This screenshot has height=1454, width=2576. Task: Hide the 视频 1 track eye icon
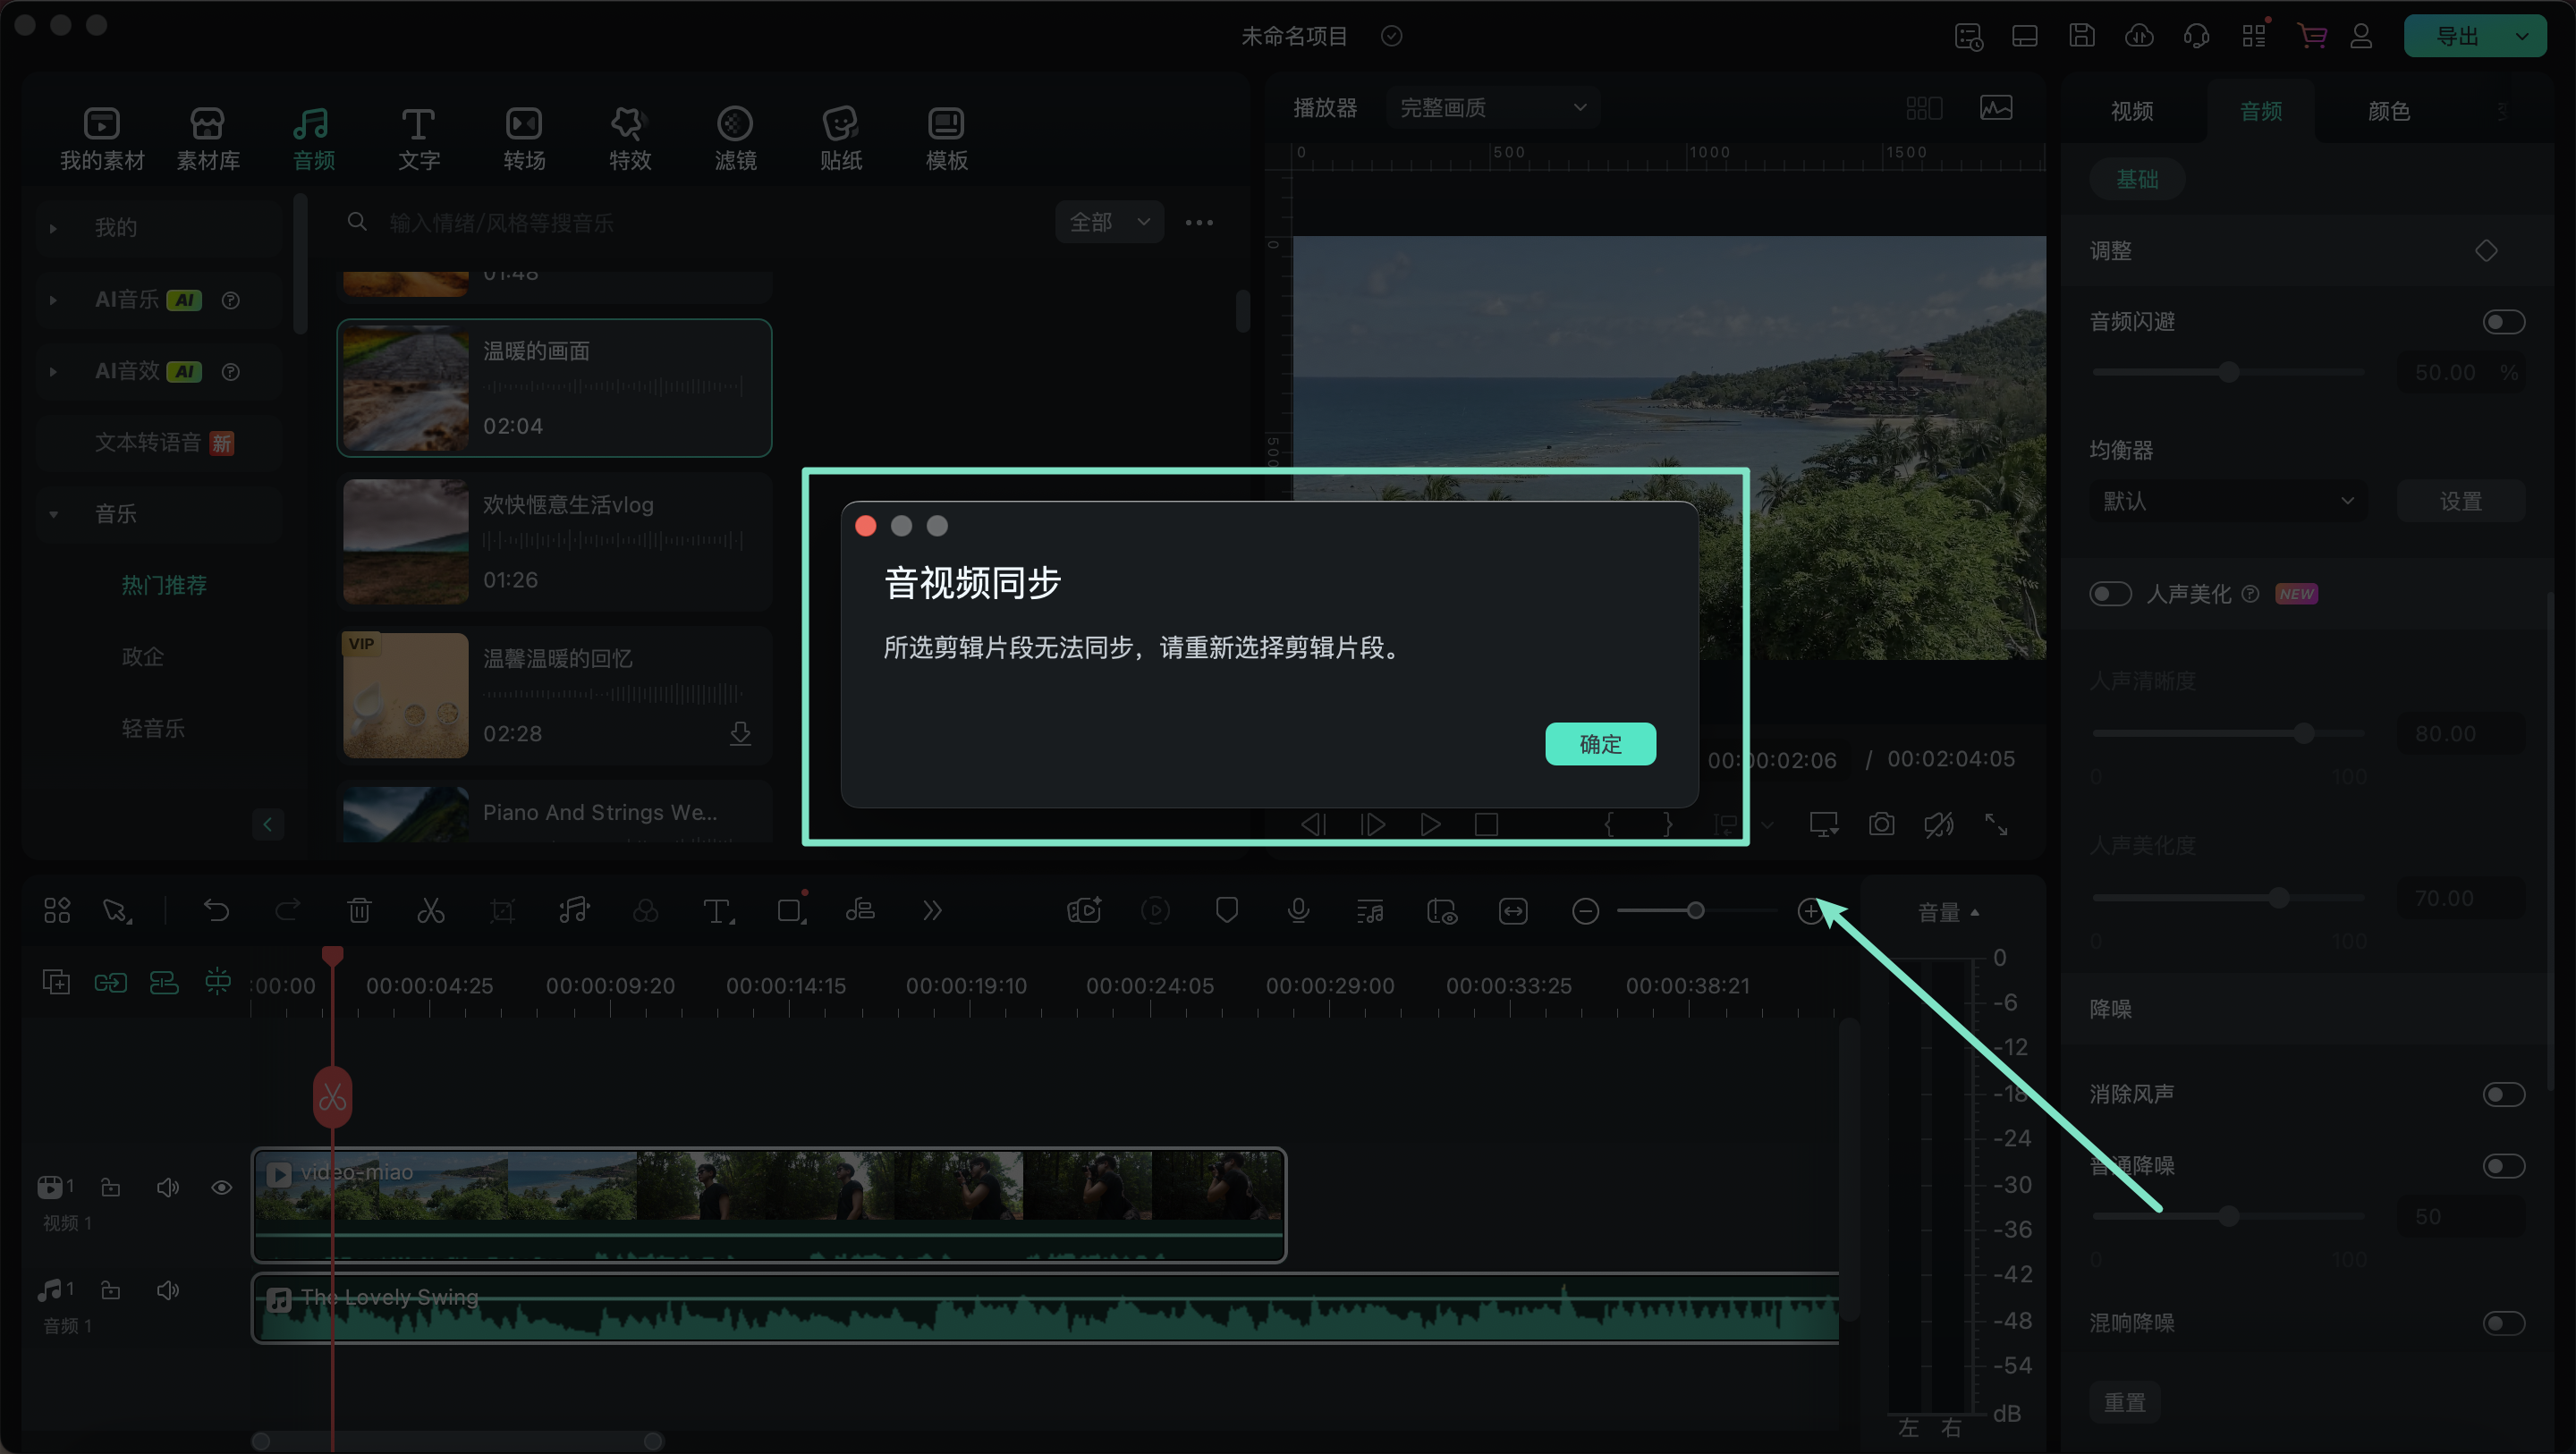(x=221, y=1187)
